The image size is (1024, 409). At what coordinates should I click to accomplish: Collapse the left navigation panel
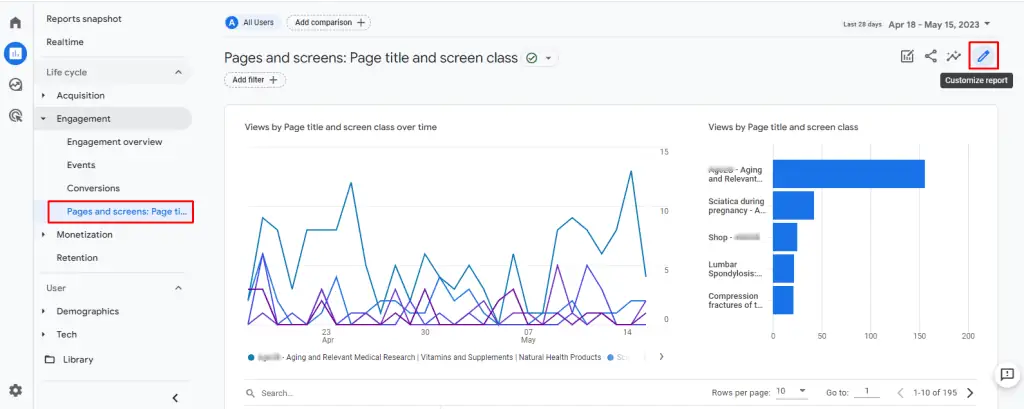[175, 398]
